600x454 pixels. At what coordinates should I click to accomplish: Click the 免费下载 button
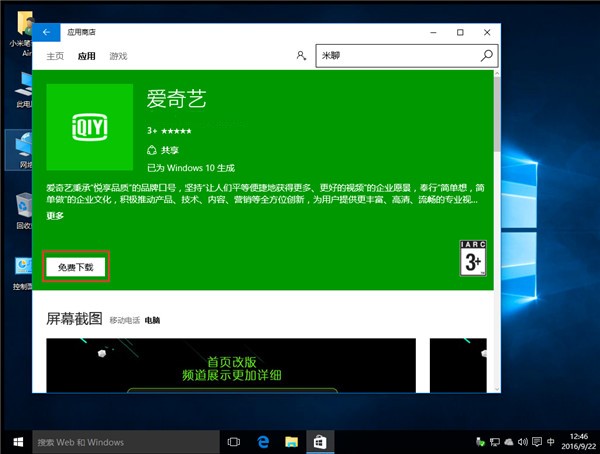tap(76, 267)
